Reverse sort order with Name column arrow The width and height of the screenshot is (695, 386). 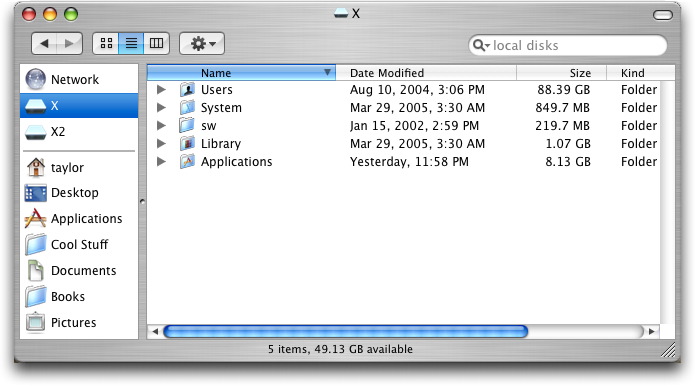327,72
